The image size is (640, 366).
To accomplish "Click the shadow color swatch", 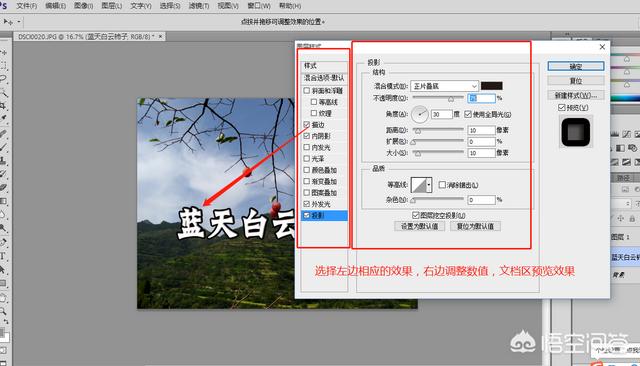I will click(491, 86).
